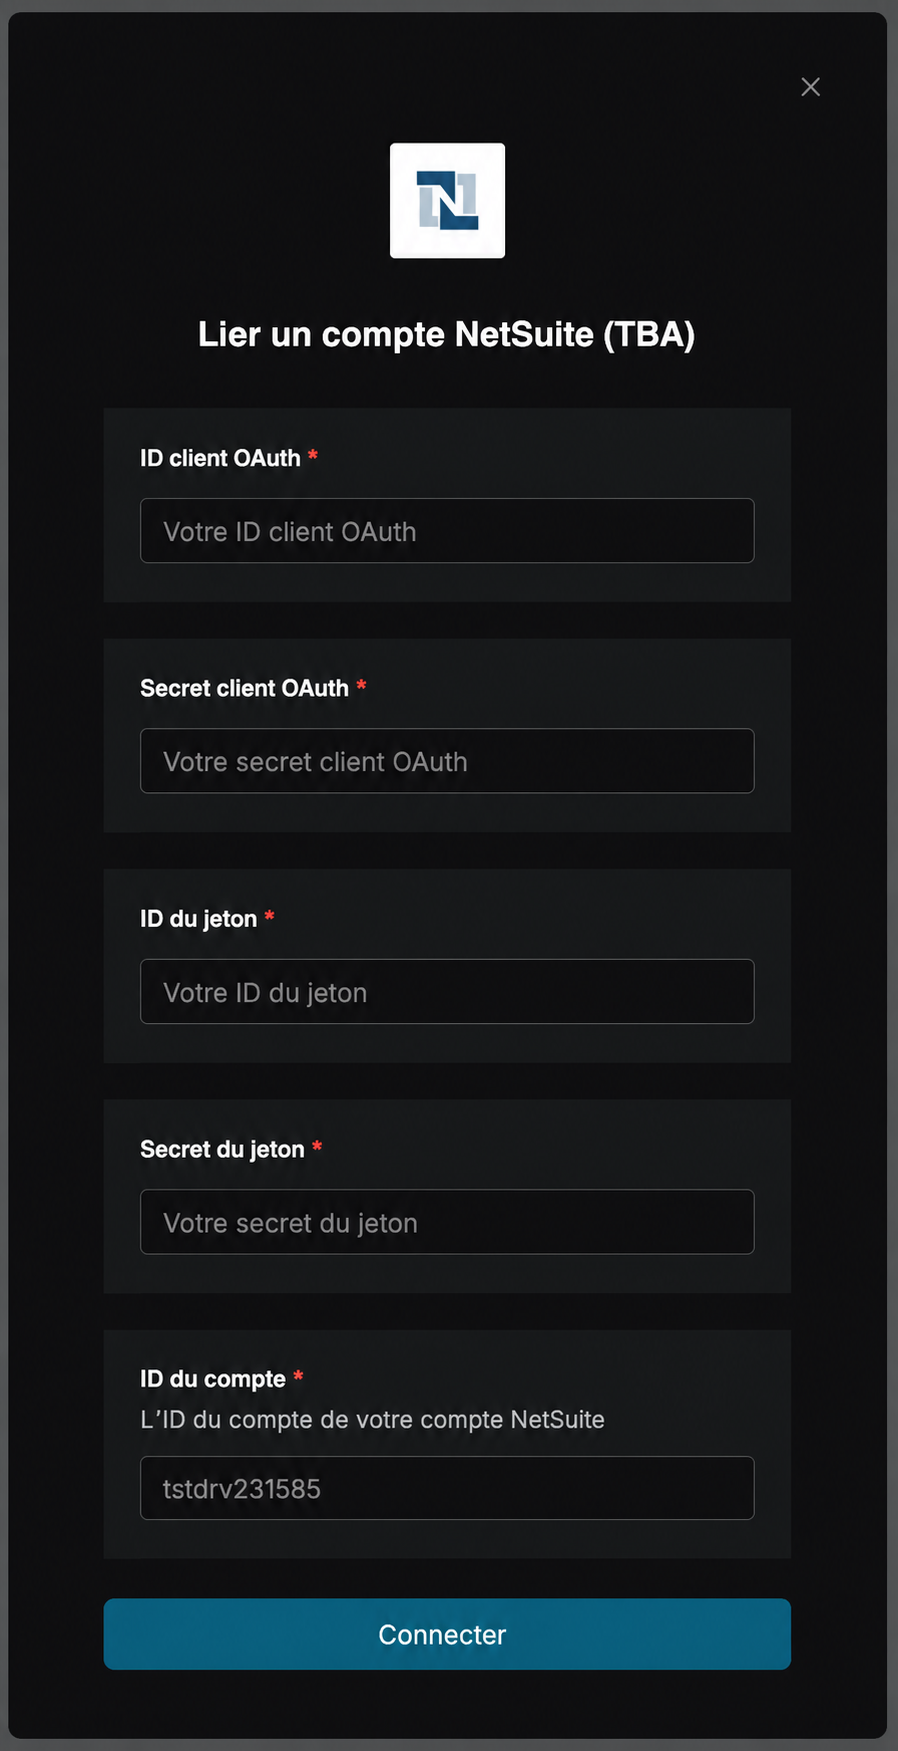Image resolution: width=898 pixels, height=1751 pixels.
Task: Click the 'Secret client OAuth' label
Action: [x=244, y=688]
